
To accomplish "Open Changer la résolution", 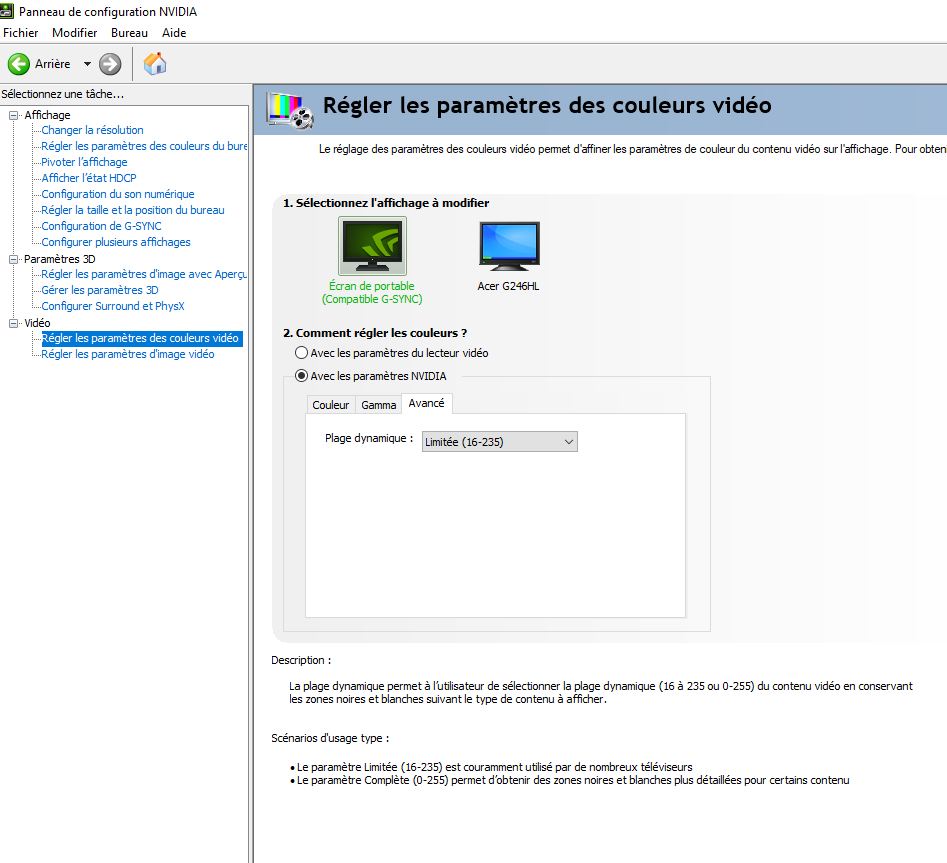I will [92, 130].
